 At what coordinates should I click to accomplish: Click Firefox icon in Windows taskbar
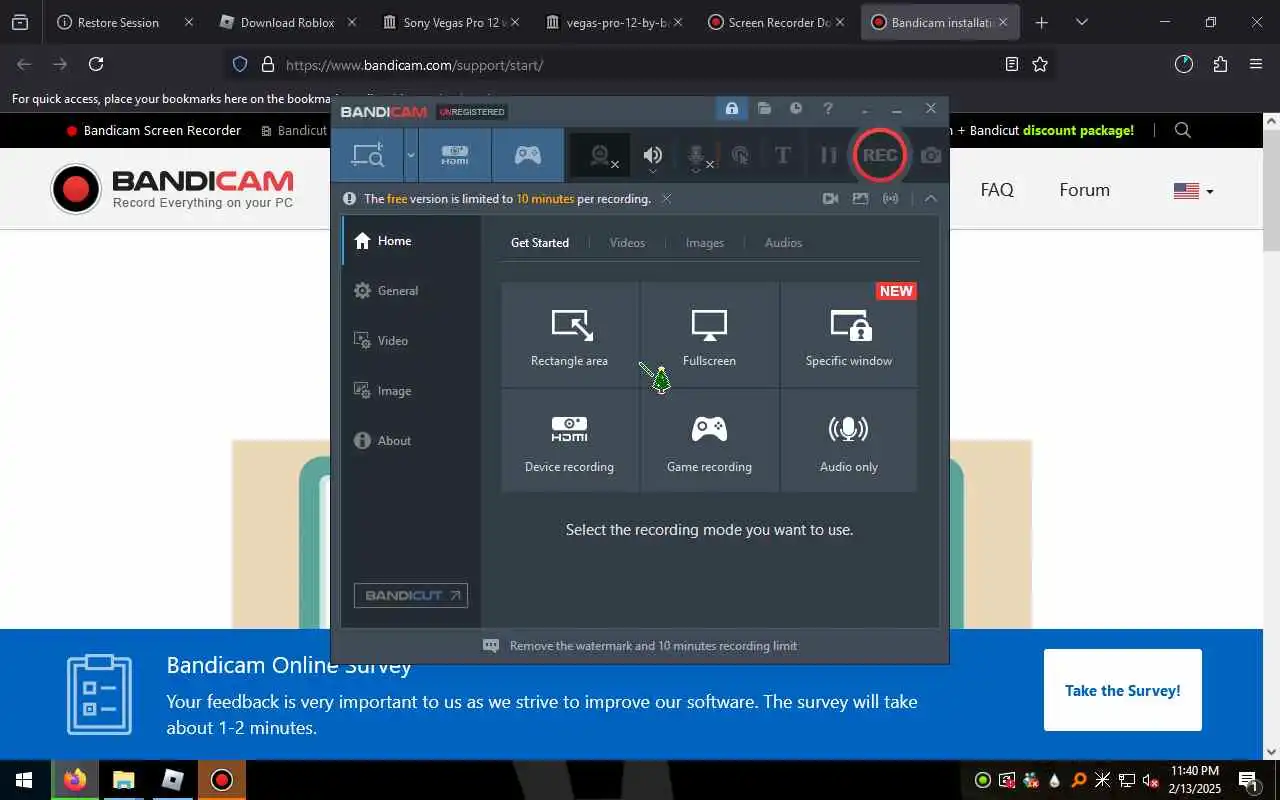[x=74, y=780]
